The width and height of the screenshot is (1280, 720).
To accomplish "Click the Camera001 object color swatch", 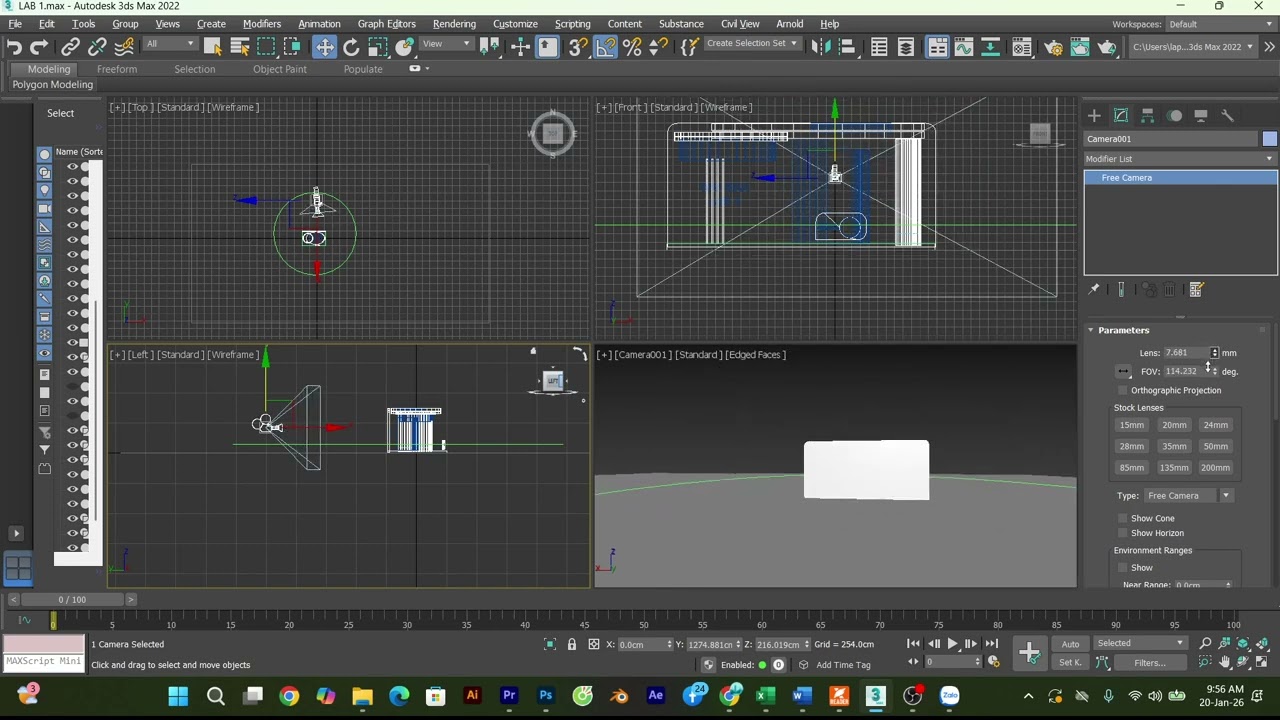I will pyautogui.click(x=1269, y=140).
